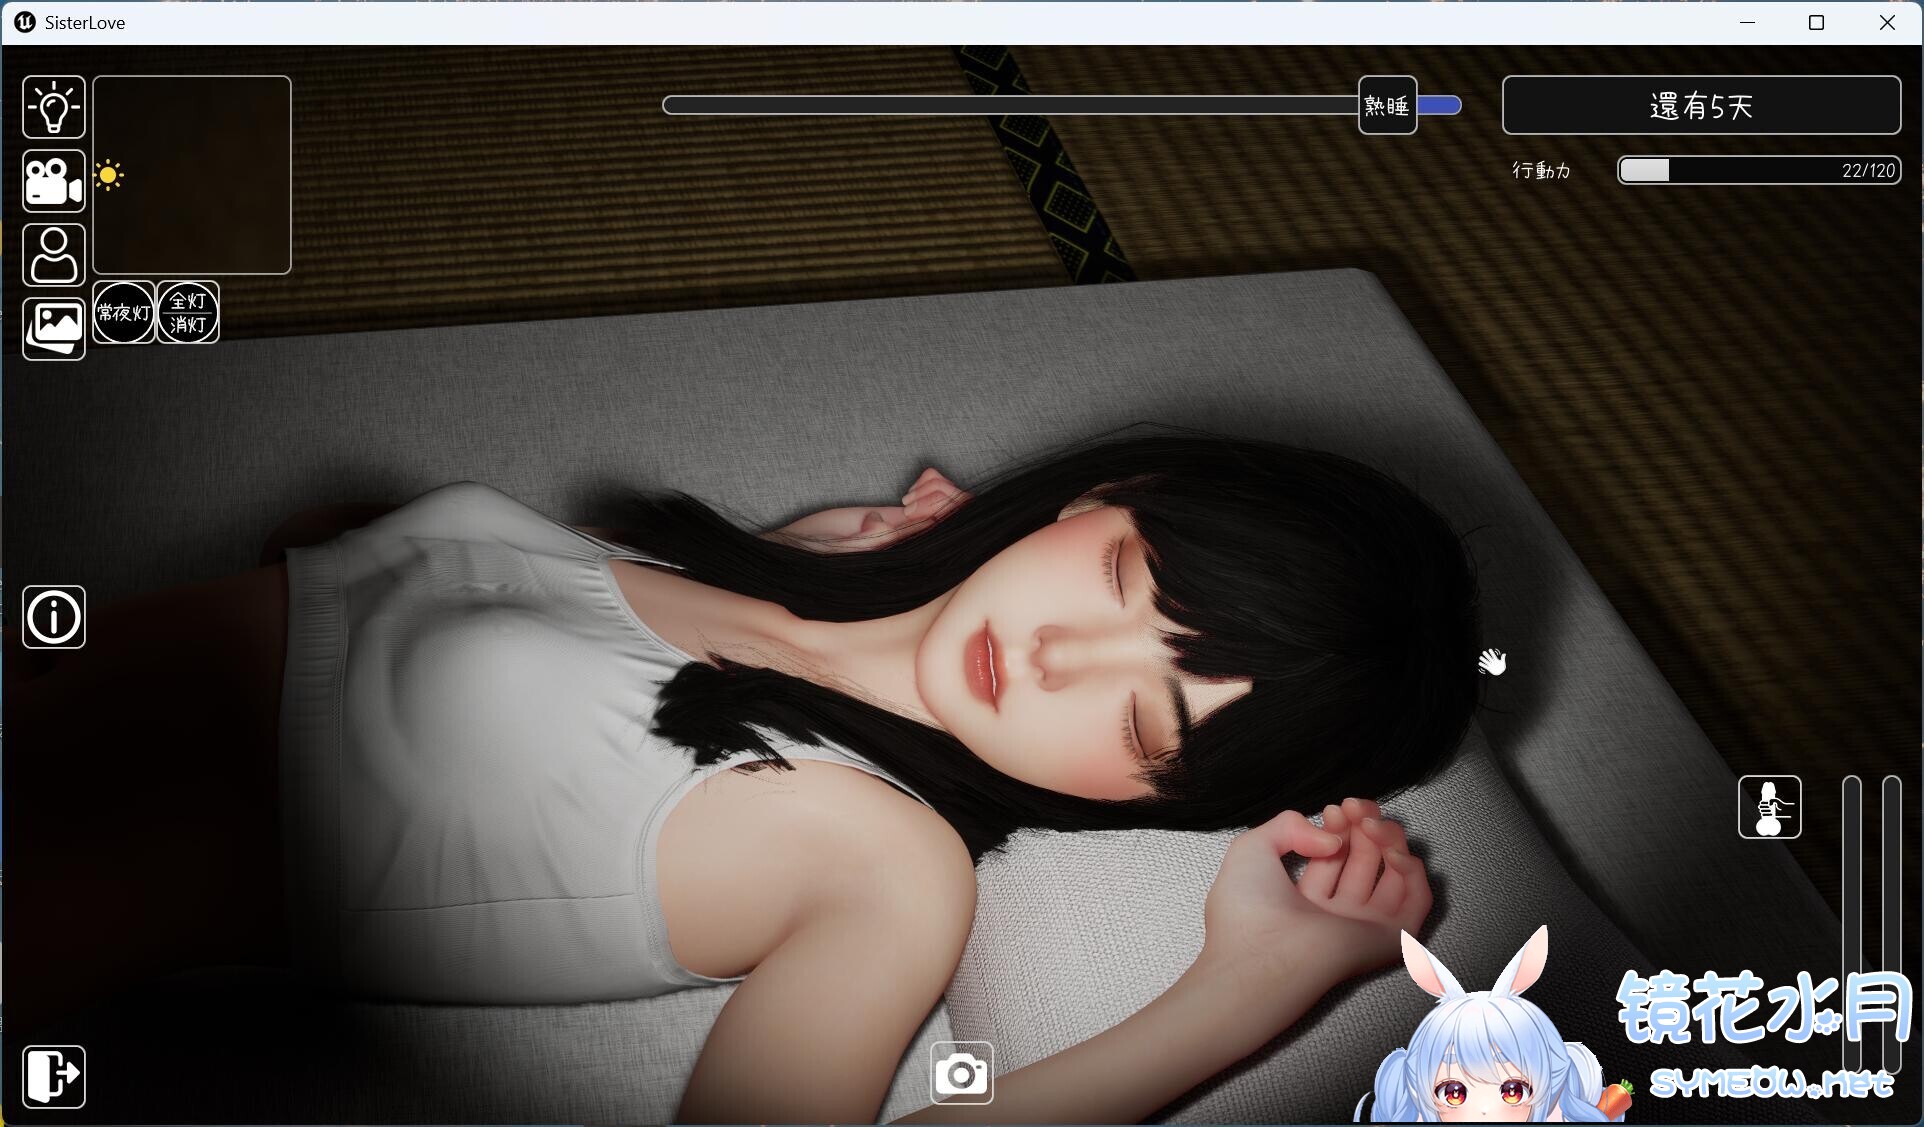1924x1127 pixels.
Task: Toggle the 全灯 消灯 lights button
Action: (188, 312)
